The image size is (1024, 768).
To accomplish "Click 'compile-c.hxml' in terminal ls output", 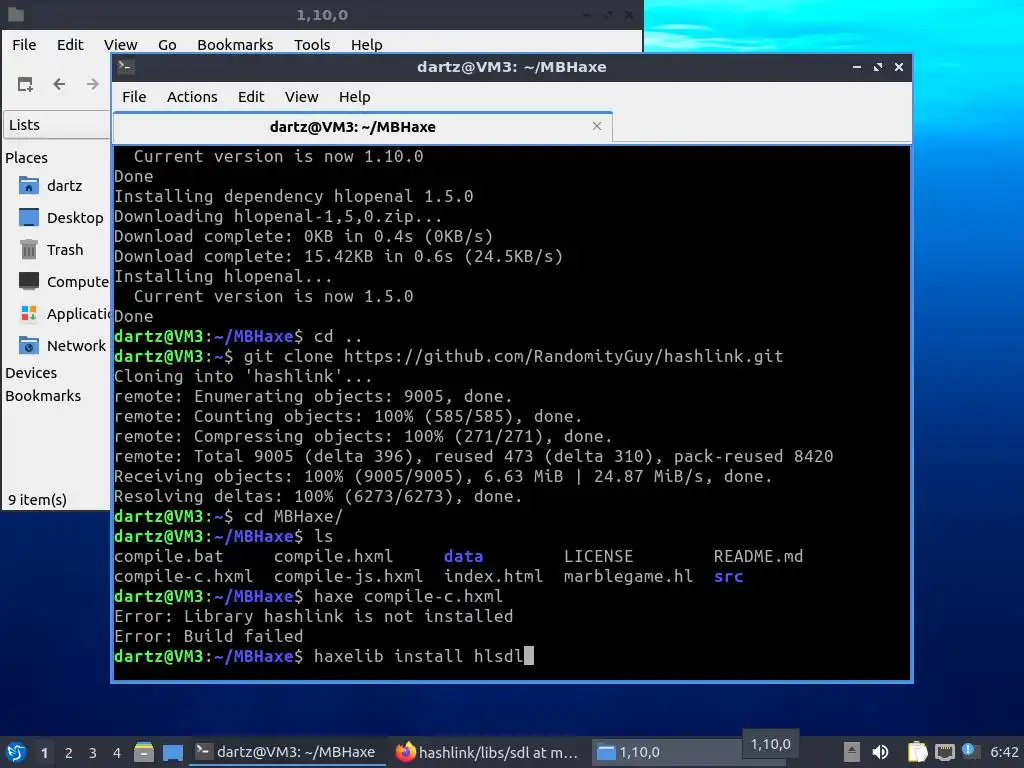I will 184,577.
